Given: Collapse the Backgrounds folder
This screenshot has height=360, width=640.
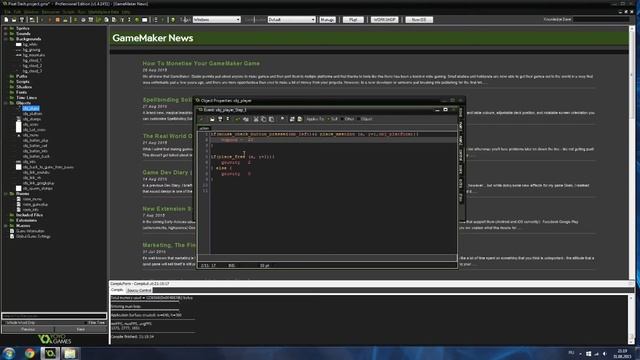Looking at the screenshot, I should pos(5,39).
